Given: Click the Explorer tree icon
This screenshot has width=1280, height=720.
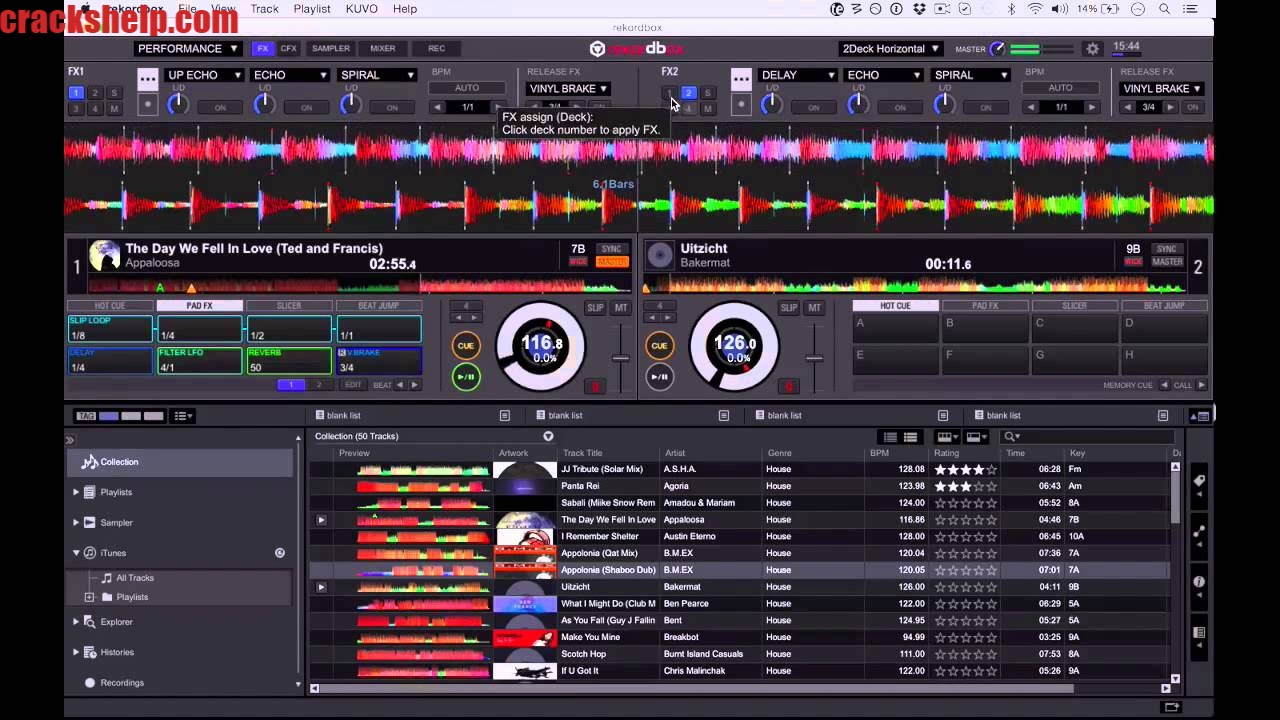Looking at the screenshot, I should tap(90, 622).
